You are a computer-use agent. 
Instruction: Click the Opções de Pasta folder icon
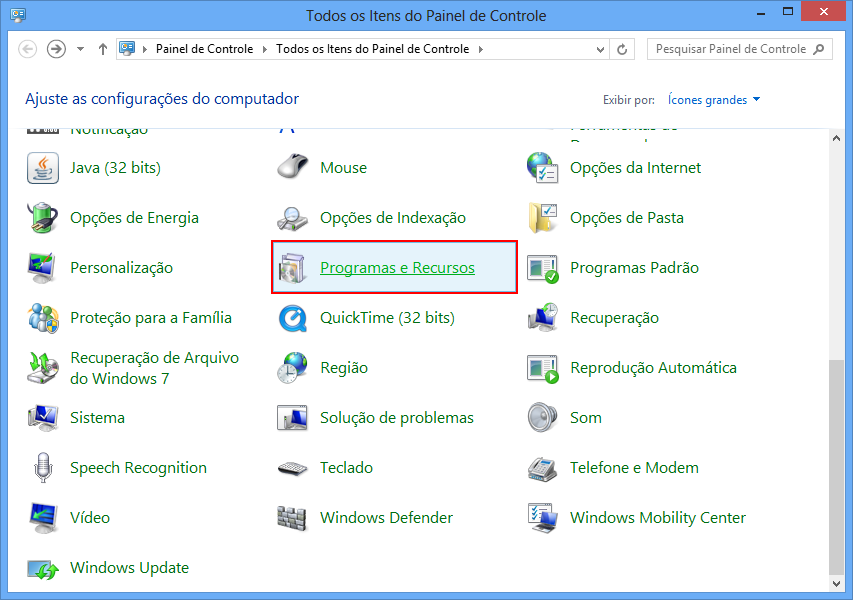coord(542,218)
